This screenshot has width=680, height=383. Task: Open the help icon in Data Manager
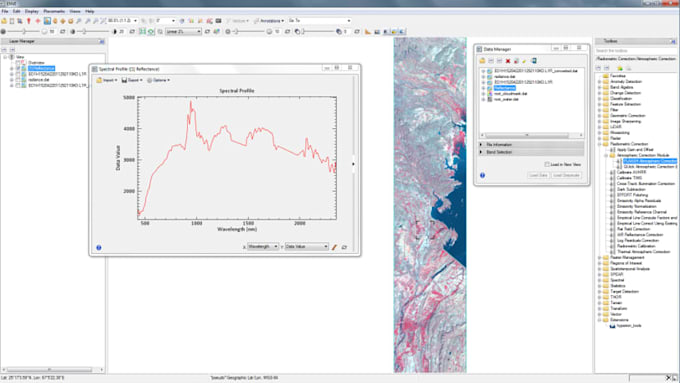(x=482, y=175)
